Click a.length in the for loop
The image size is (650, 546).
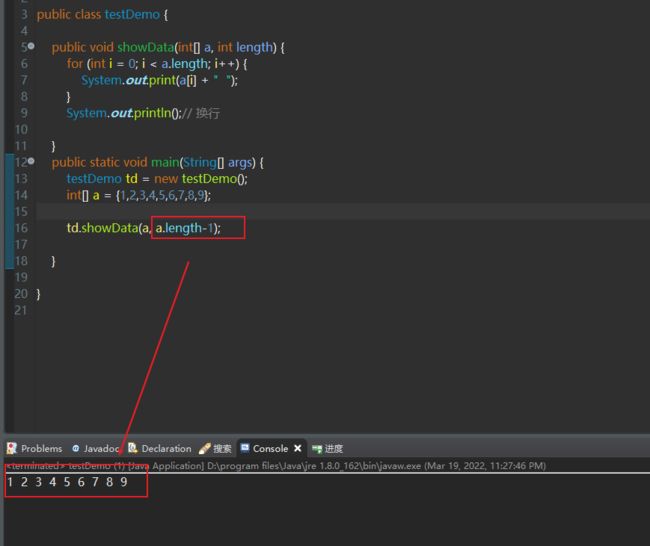(x=184, y=64)
